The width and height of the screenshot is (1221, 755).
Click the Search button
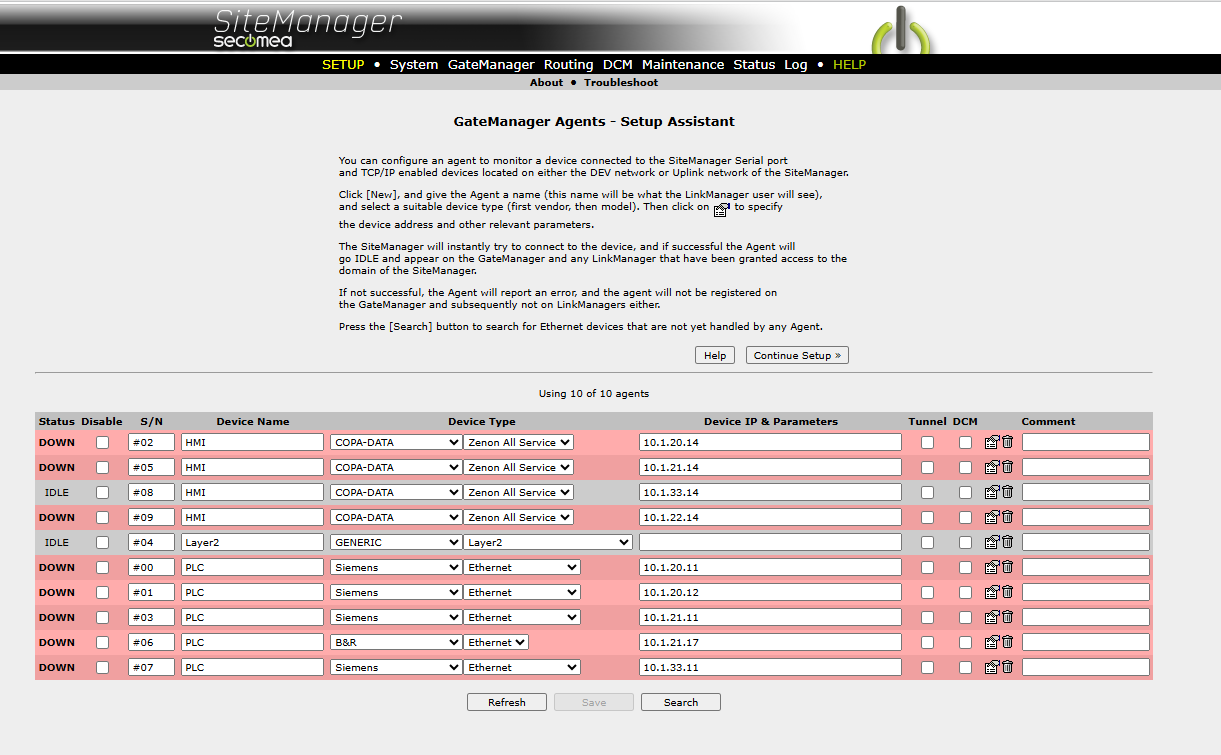(681, 702)
